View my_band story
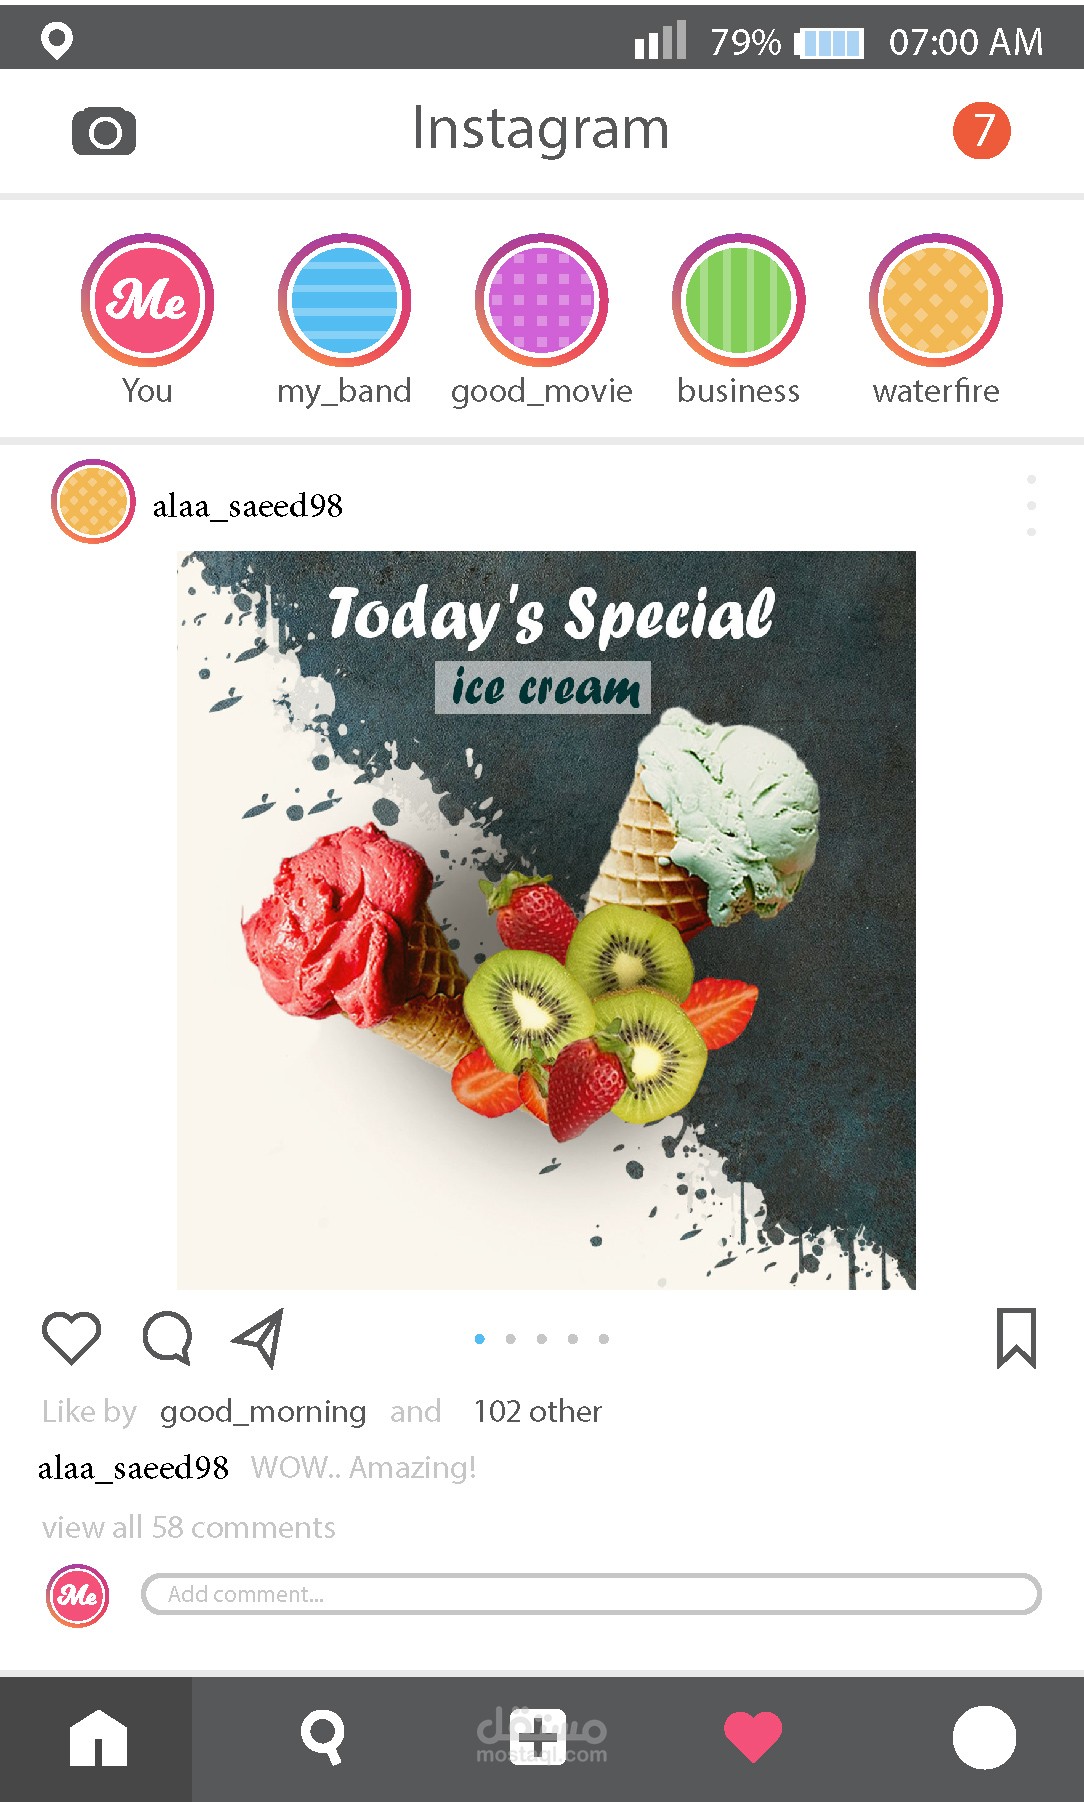This screenshot has width=1084, height=1802. pyautogui.click(x=344, y=300)
